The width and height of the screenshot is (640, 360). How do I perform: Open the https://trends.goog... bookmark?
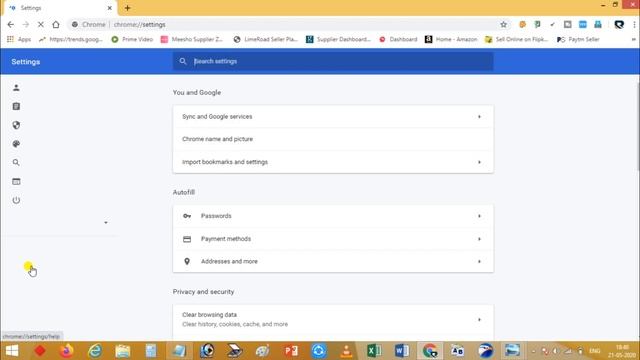click(71, 39)
